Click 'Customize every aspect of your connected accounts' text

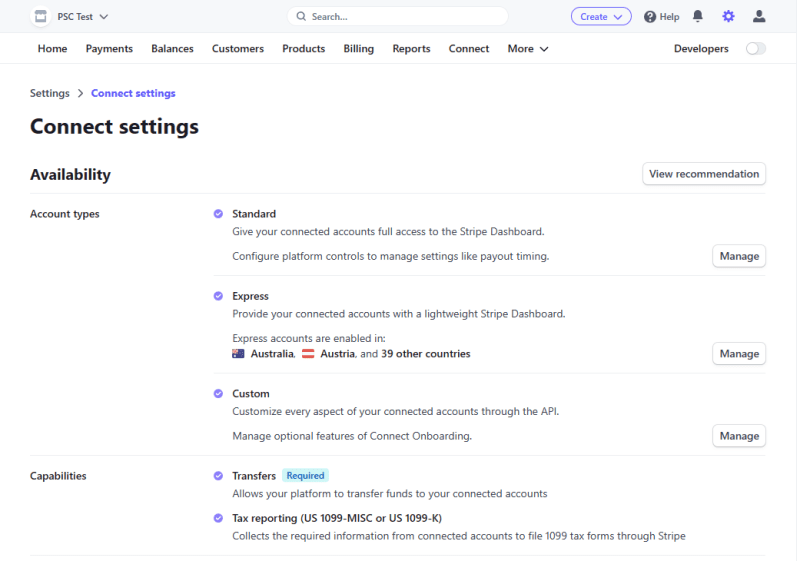[x=395, y=412]
